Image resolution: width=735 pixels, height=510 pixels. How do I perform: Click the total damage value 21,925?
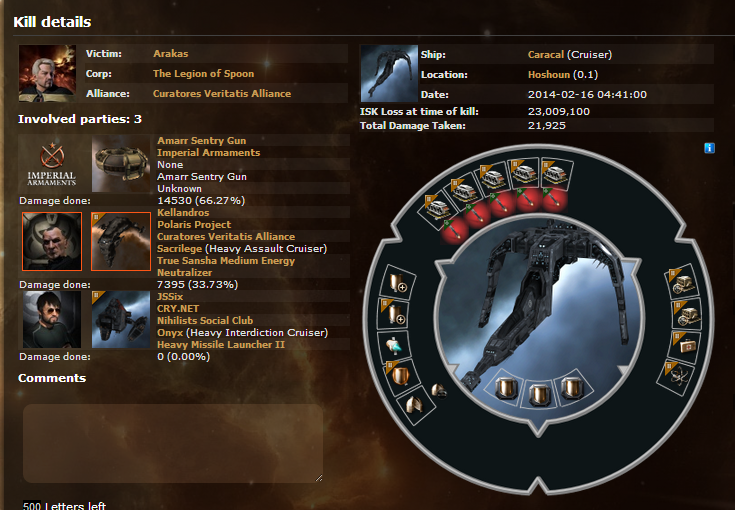(547, 126)
